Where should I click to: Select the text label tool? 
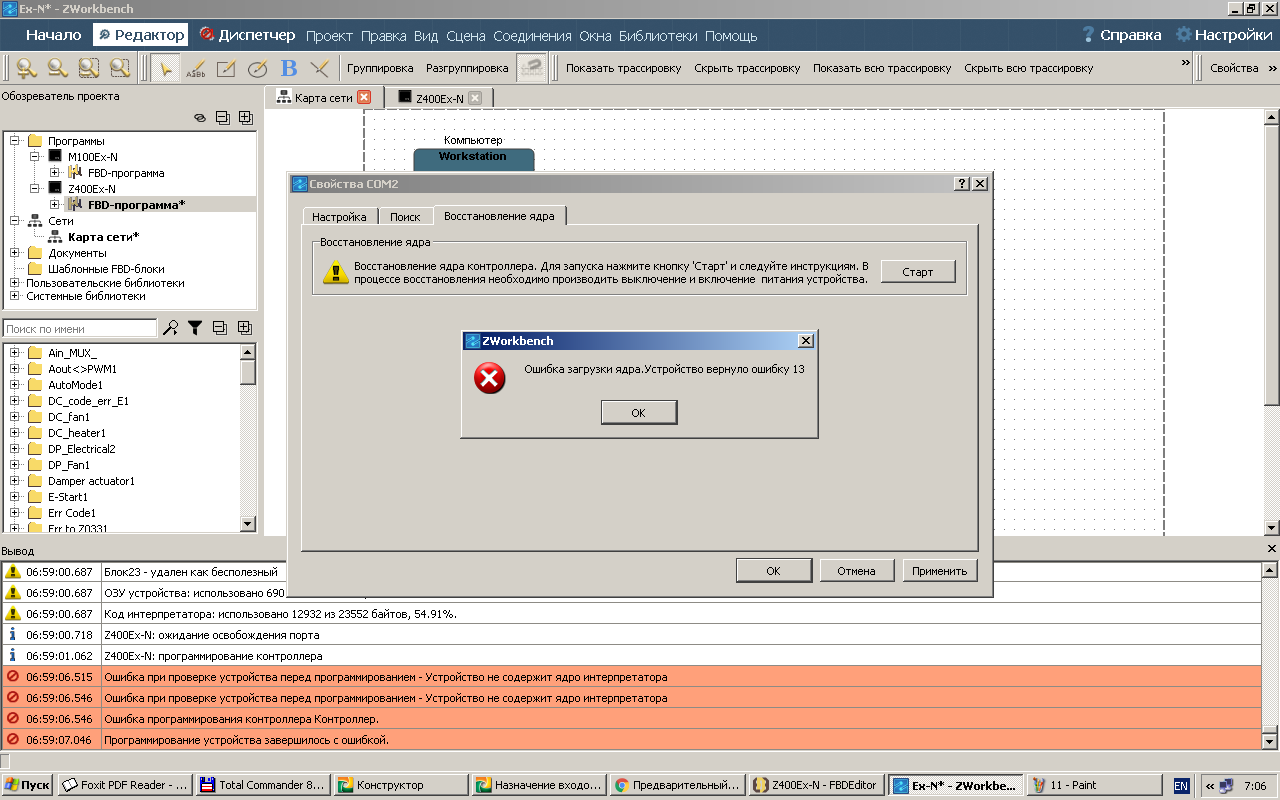(196, 68)
